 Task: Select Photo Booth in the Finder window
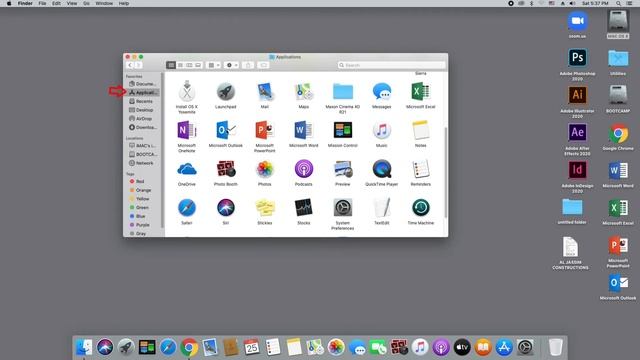click(226, 170)
